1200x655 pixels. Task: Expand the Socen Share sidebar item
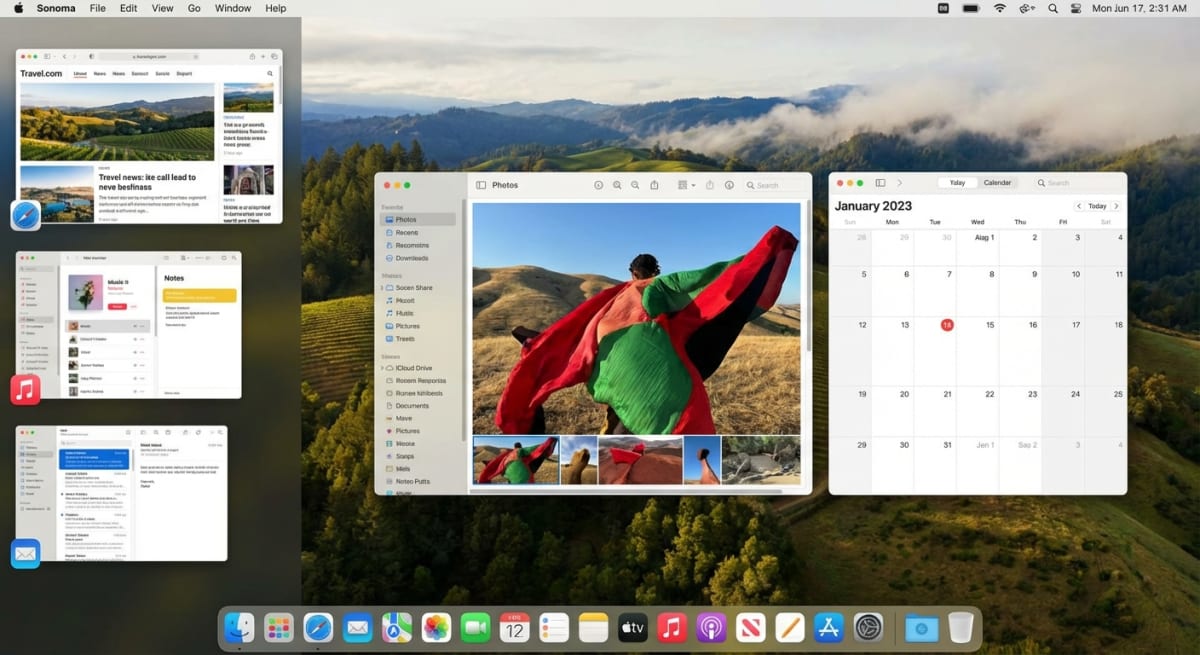pos(382,288)
